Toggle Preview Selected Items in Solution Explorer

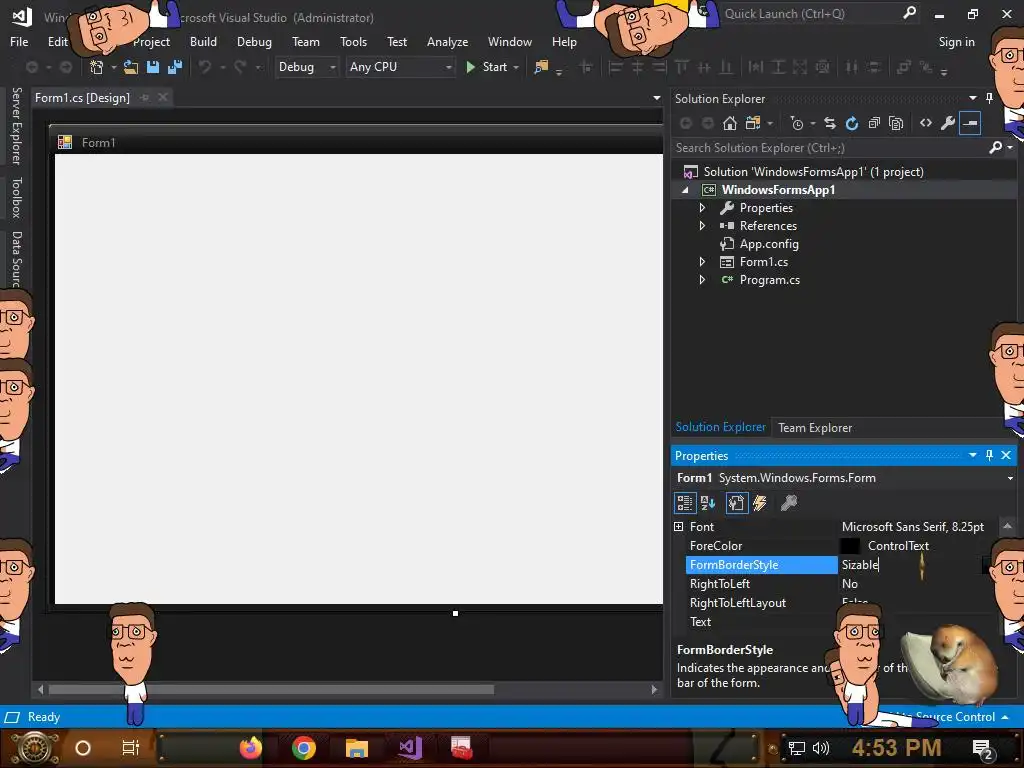coord(970,123)
